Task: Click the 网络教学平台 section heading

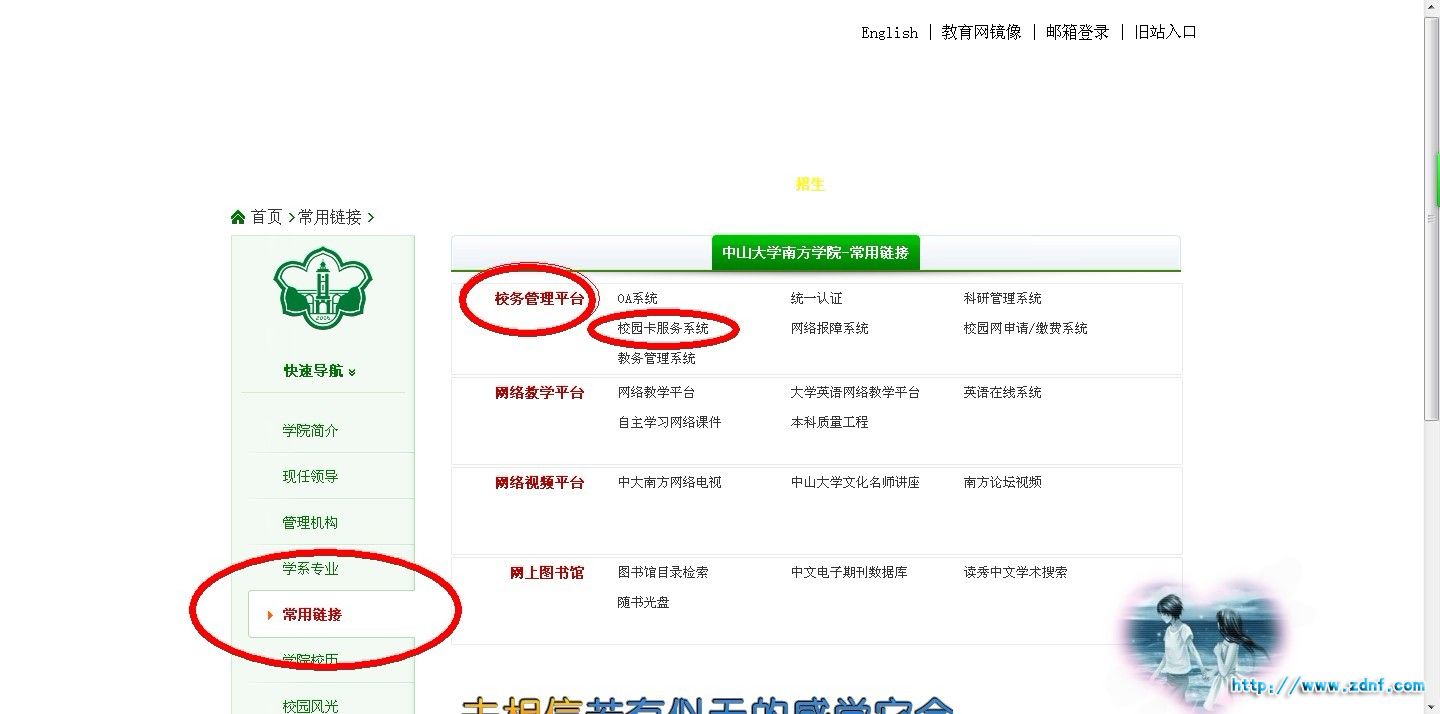Action: [539, 392]
